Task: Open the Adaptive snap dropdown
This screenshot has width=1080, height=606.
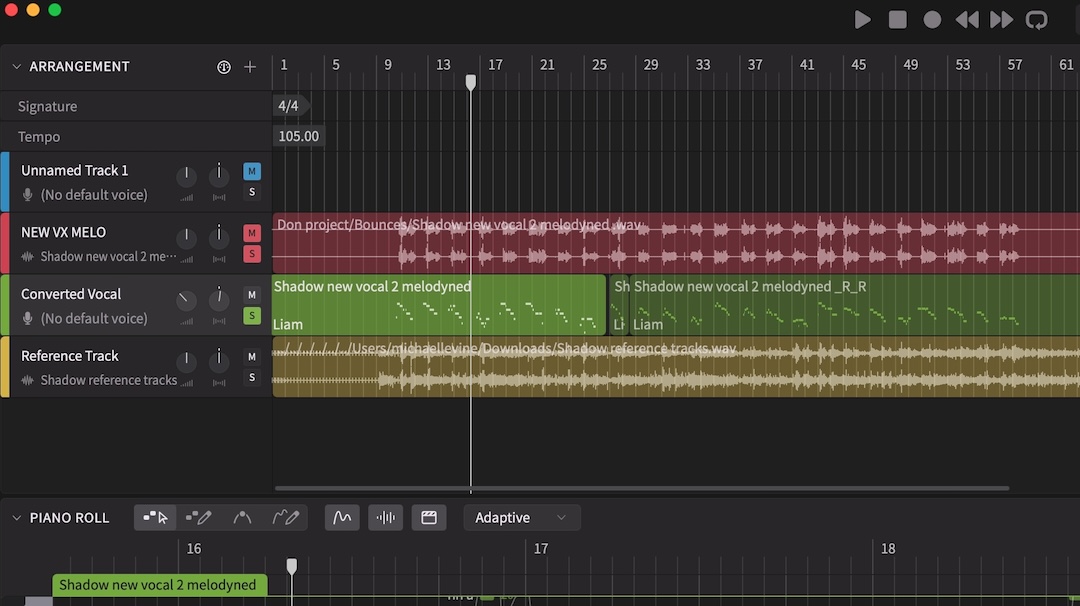Action: [x=521, y=517]
